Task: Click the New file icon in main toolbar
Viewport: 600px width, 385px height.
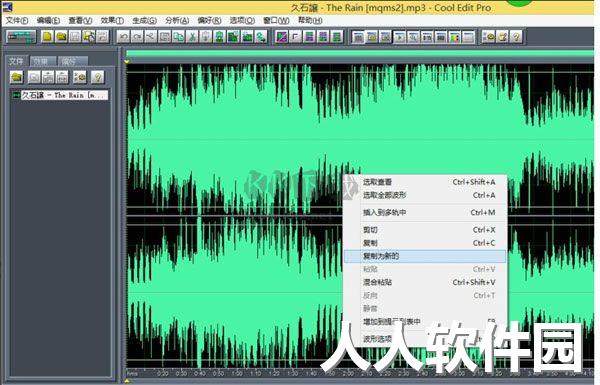Action: coord(47,37)
